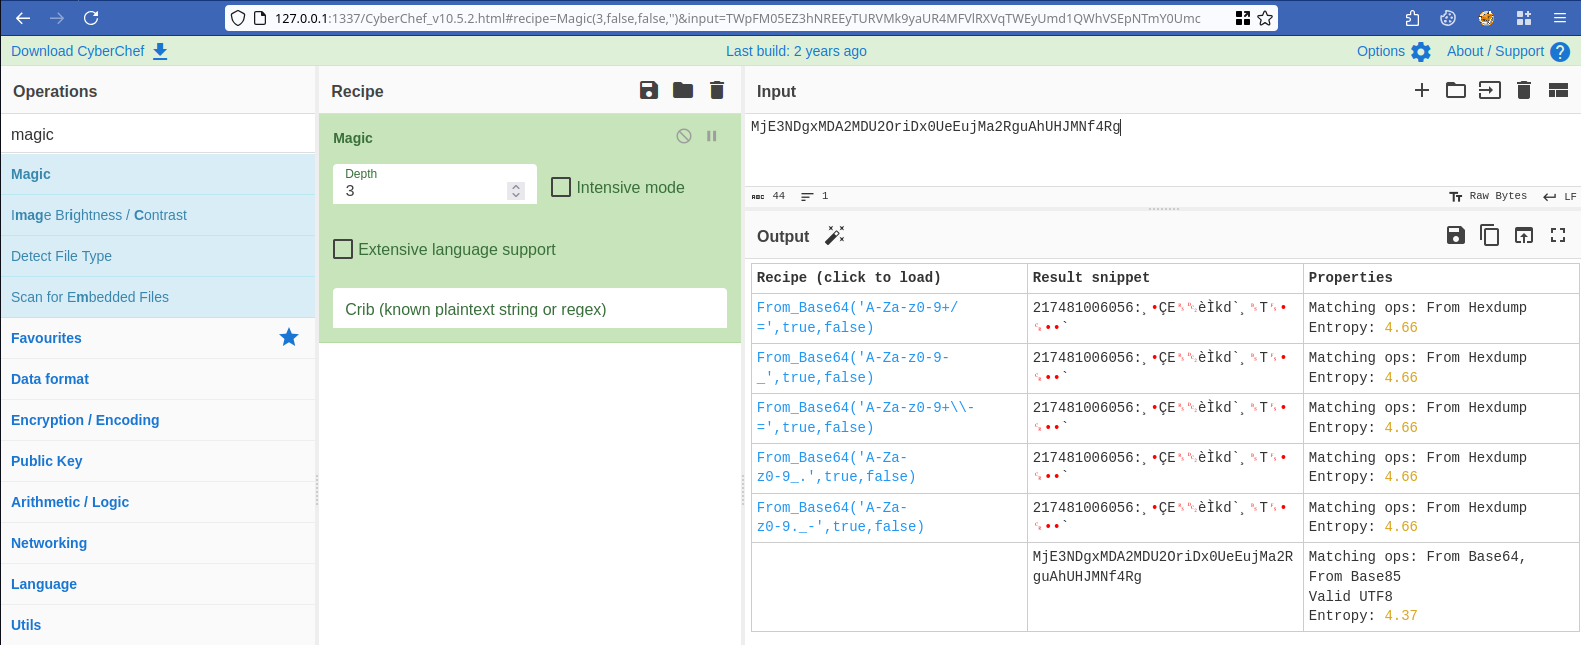The image size is (1581, 645).
Task: Open folder as input
Action: pyautogui.click(x=1456, y=90)
